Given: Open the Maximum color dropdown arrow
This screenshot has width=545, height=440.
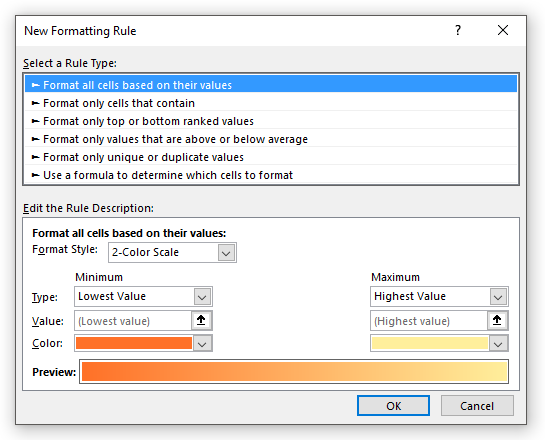Looking at the screenshot, I should pos(498,344).
